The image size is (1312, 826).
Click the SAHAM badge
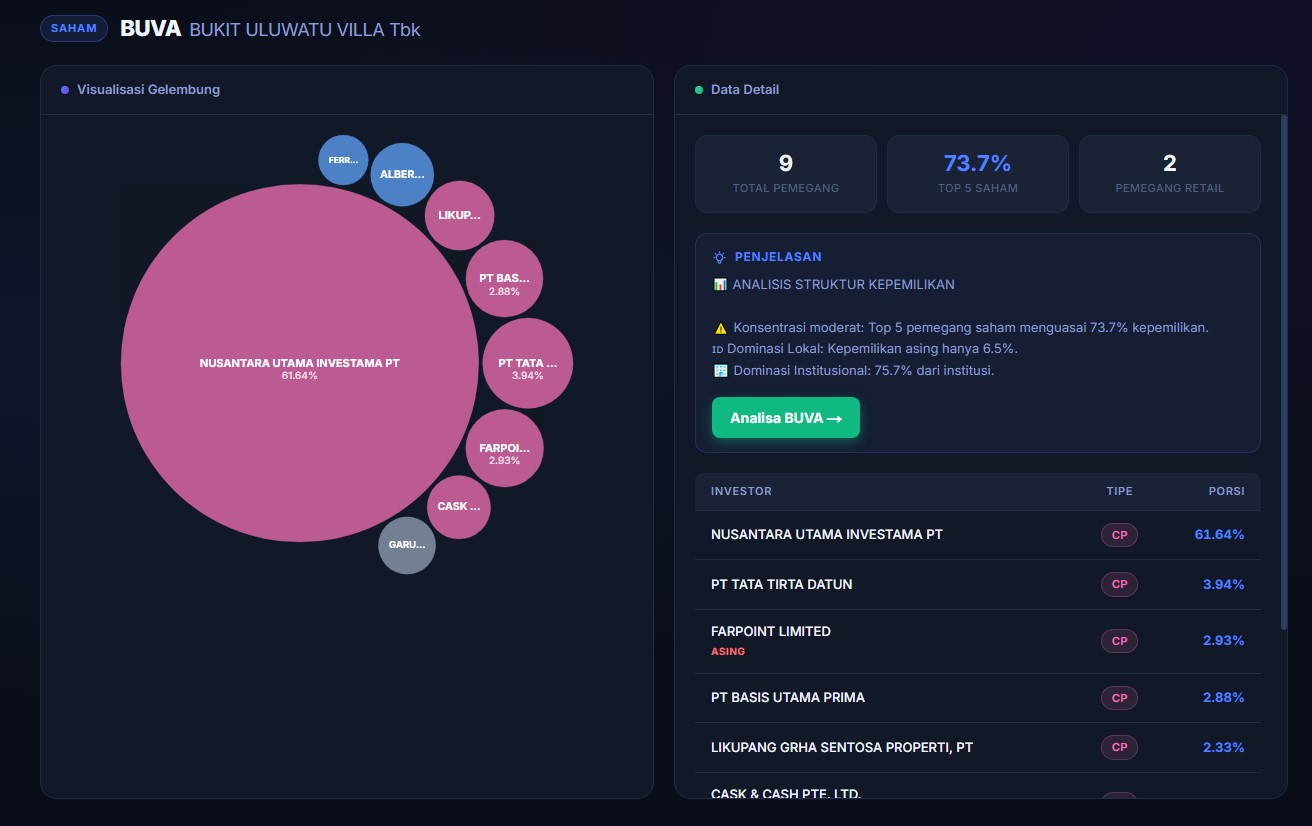(74, 28)
